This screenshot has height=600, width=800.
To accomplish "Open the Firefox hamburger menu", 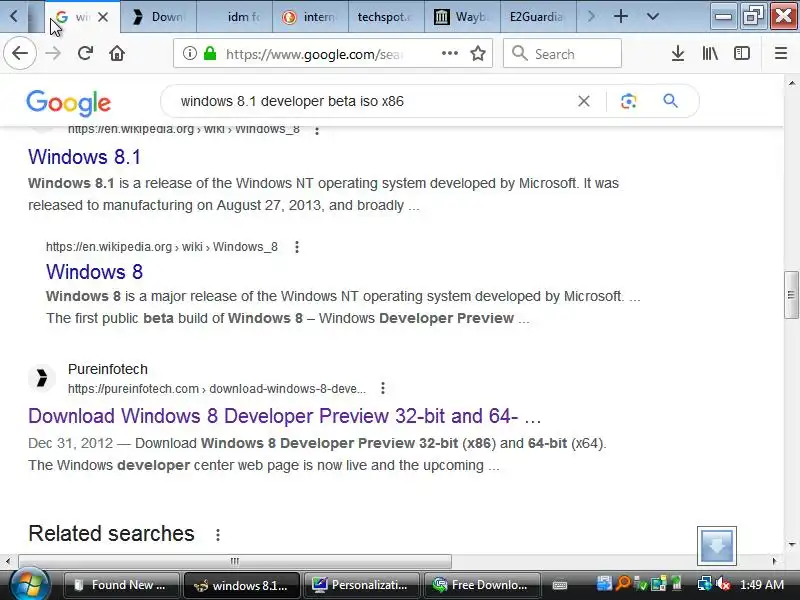I will click(x=781, y=53).
